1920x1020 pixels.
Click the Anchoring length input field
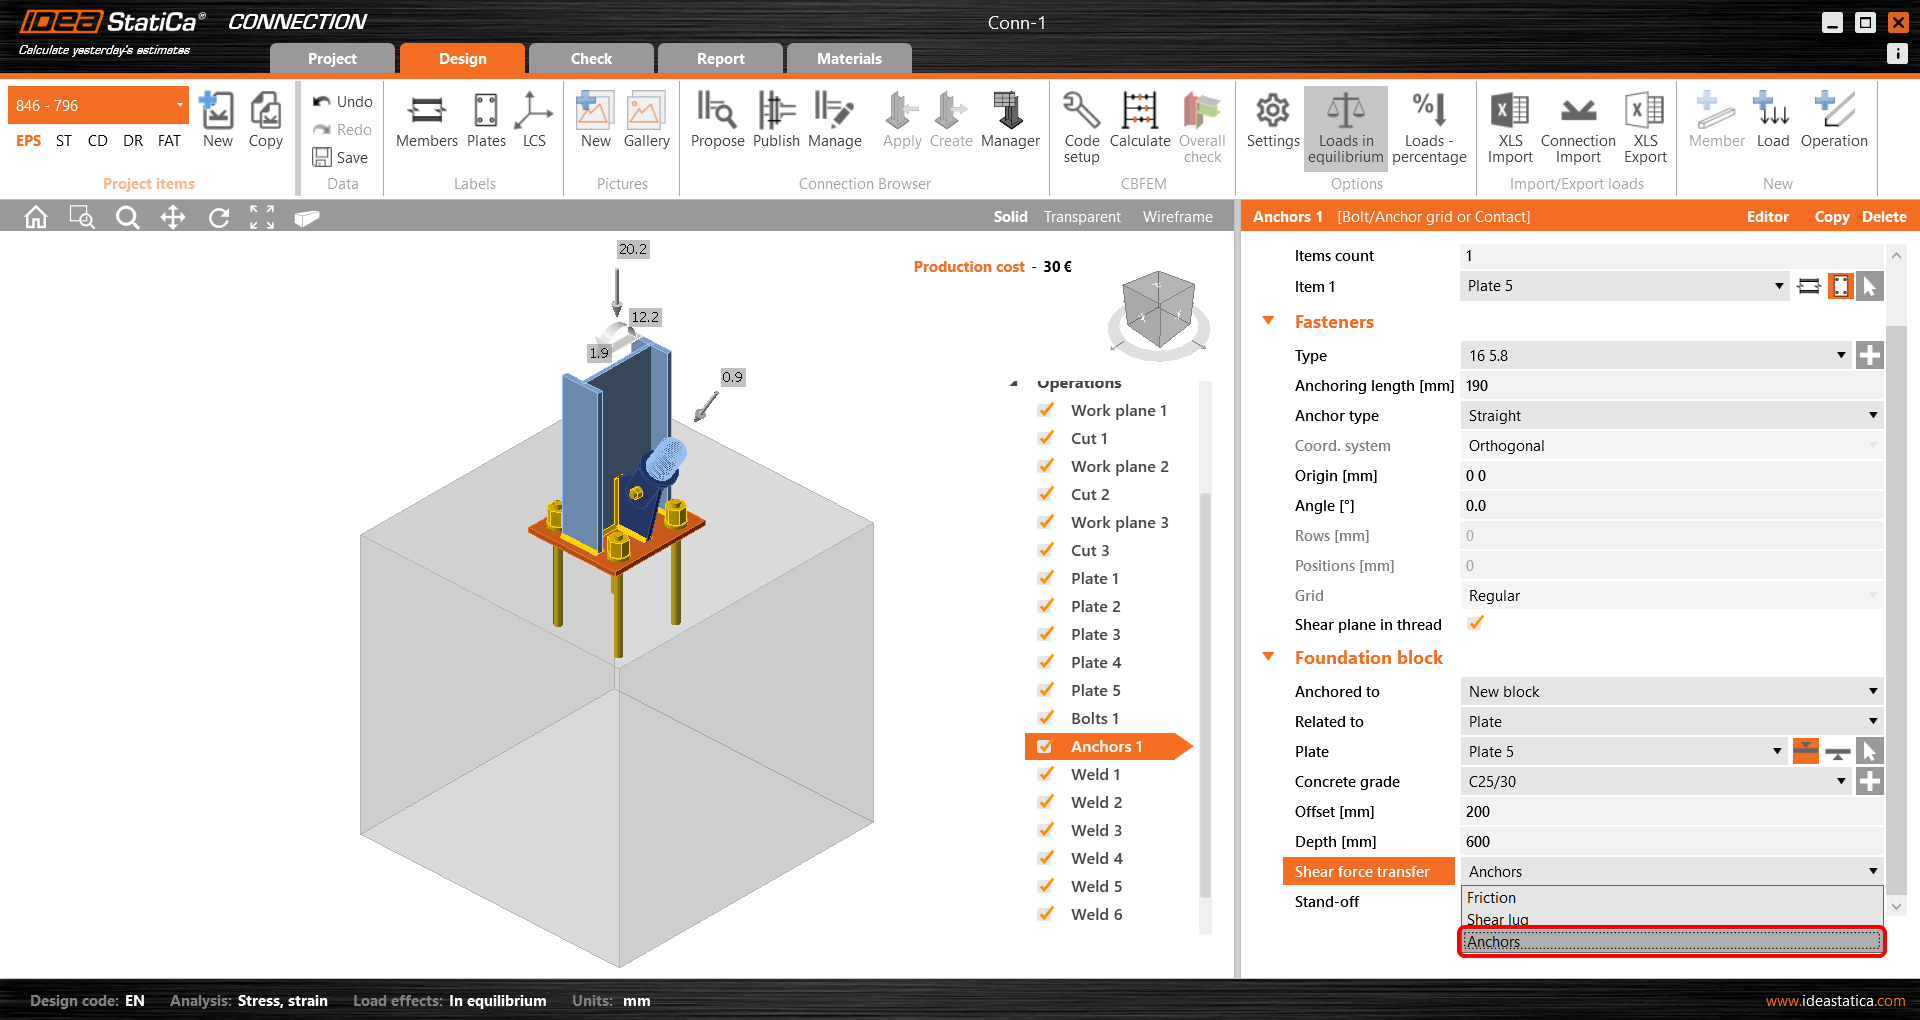1671,386
